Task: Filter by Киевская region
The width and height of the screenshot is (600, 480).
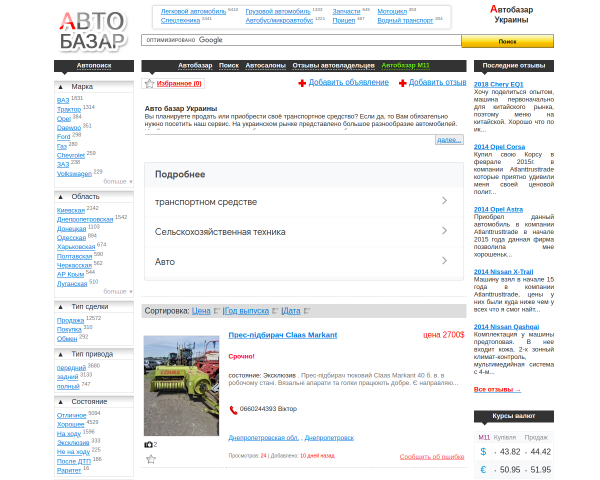Action: (71, 210)
